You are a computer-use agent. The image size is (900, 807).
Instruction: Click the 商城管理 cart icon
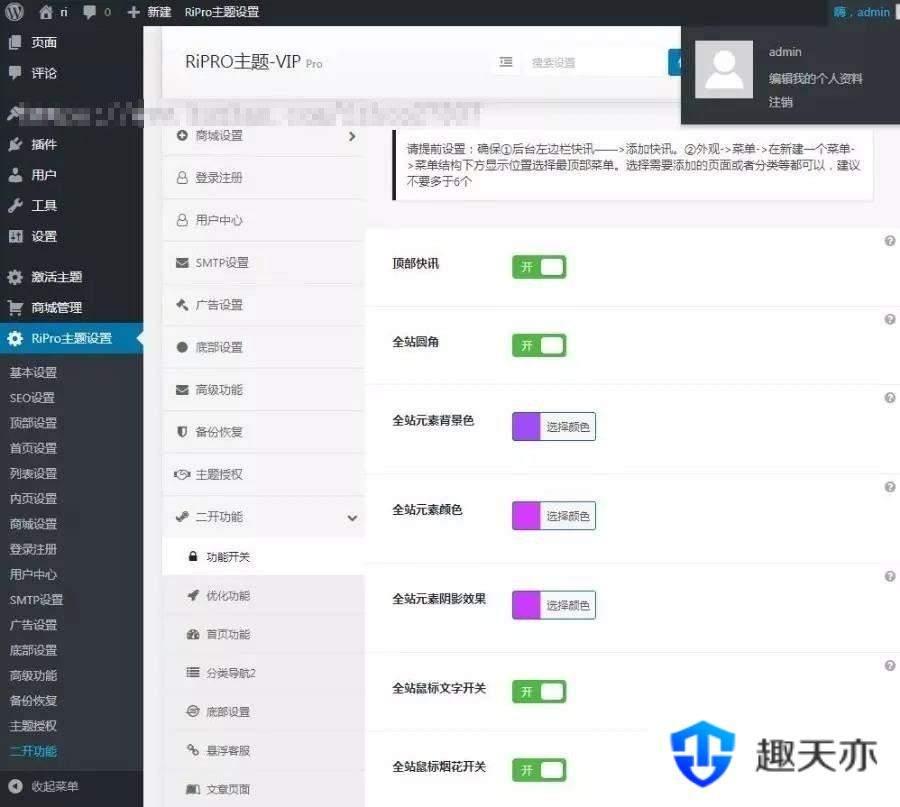pyautogui.click(x=15, y=308)
